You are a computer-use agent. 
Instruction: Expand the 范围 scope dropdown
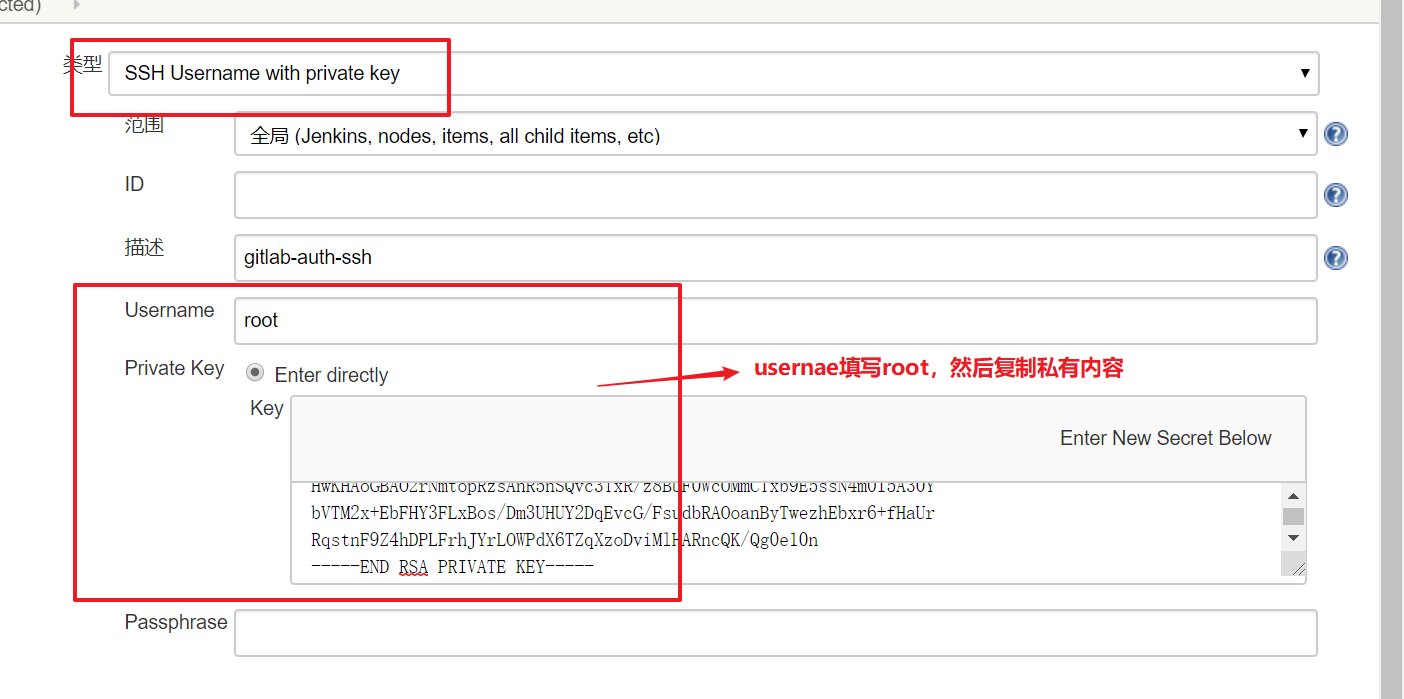775,134
